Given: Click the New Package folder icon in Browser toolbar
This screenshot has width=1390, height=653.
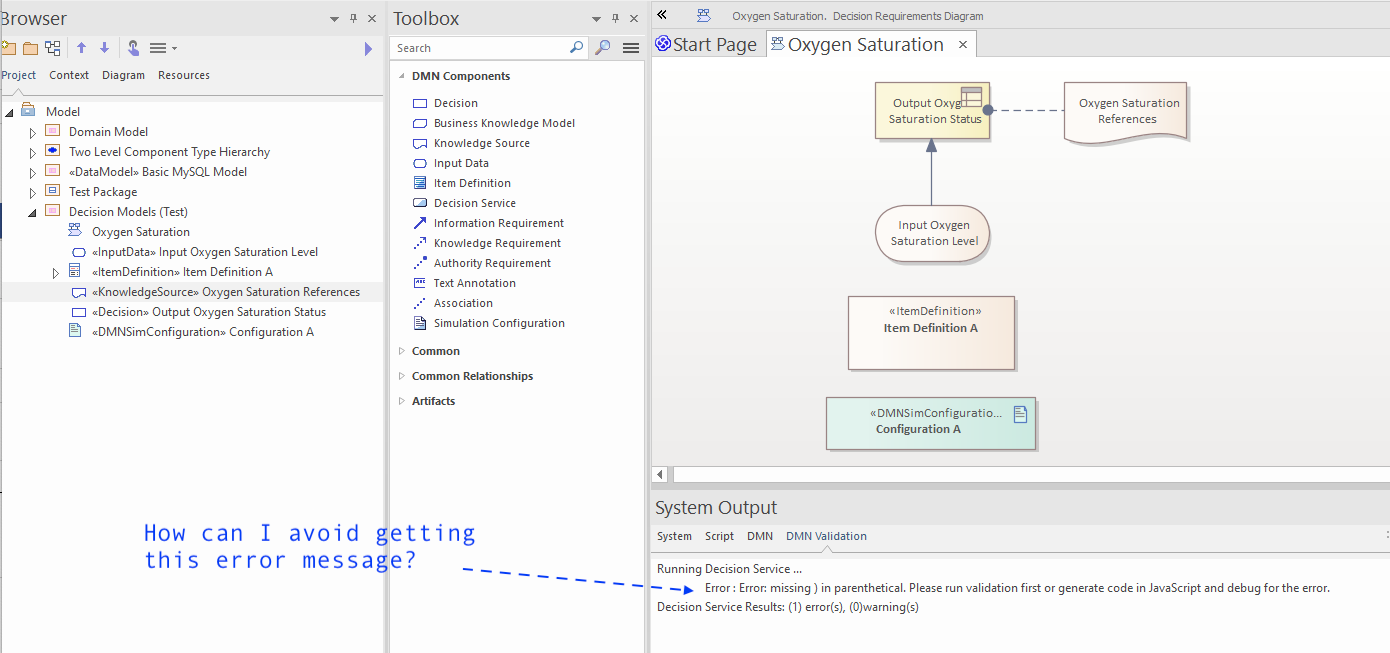Looking at the screenshot, I should pyautogui.click(x=31, y=48).
